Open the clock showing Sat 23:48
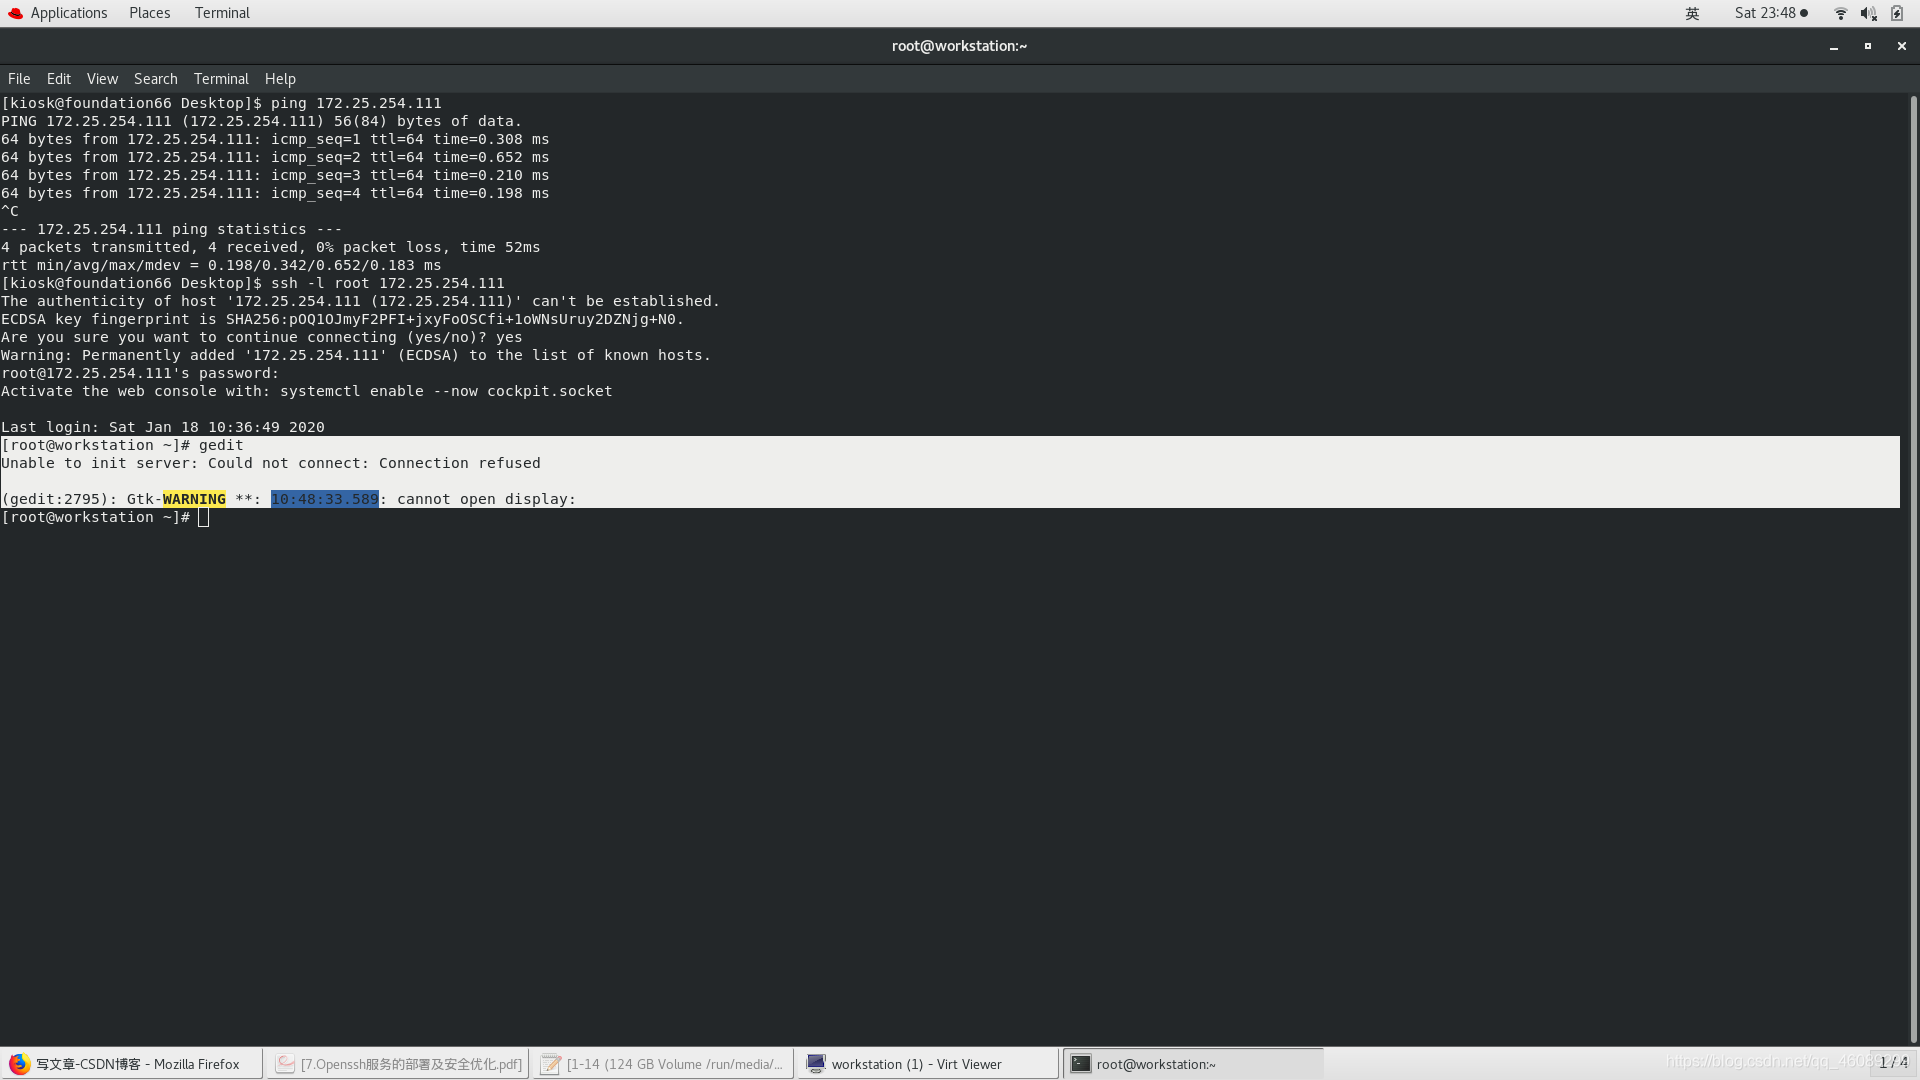 point(1771,13)
